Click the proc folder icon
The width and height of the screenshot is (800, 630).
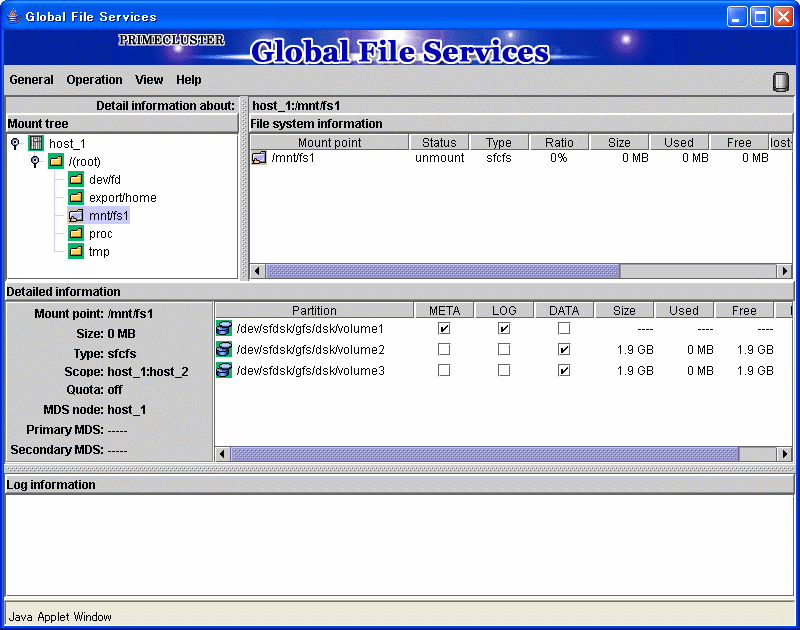point(76,234)
